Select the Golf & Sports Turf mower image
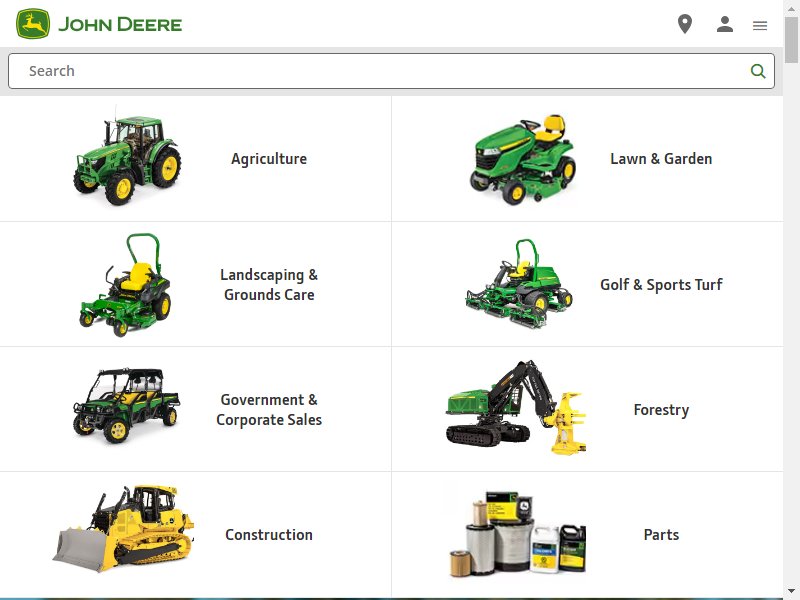Screen dimensions: 800x600 point(519,284)
